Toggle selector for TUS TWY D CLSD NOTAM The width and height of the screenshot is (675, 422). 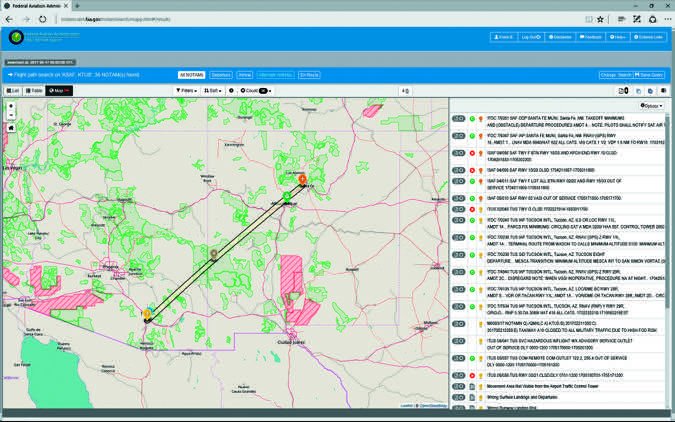click(x=458, y=208)
